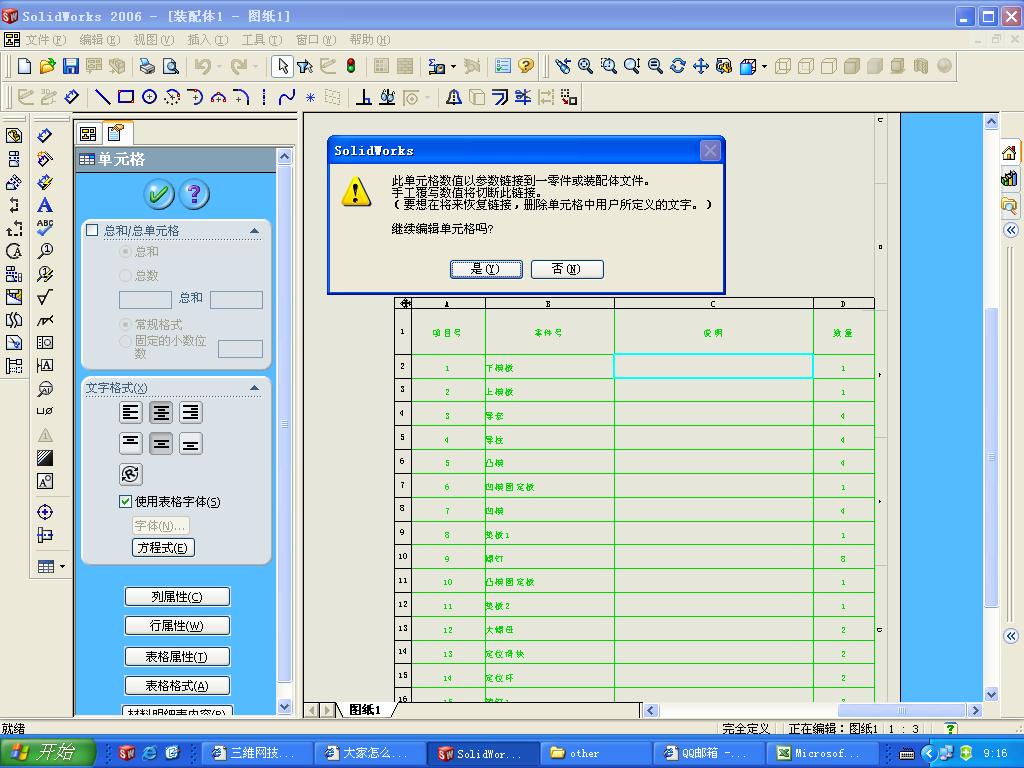Select the 总数 radio button
The height and width of the screenshot is (768, 1024).
pyautogui.click(x=125, y=275)
